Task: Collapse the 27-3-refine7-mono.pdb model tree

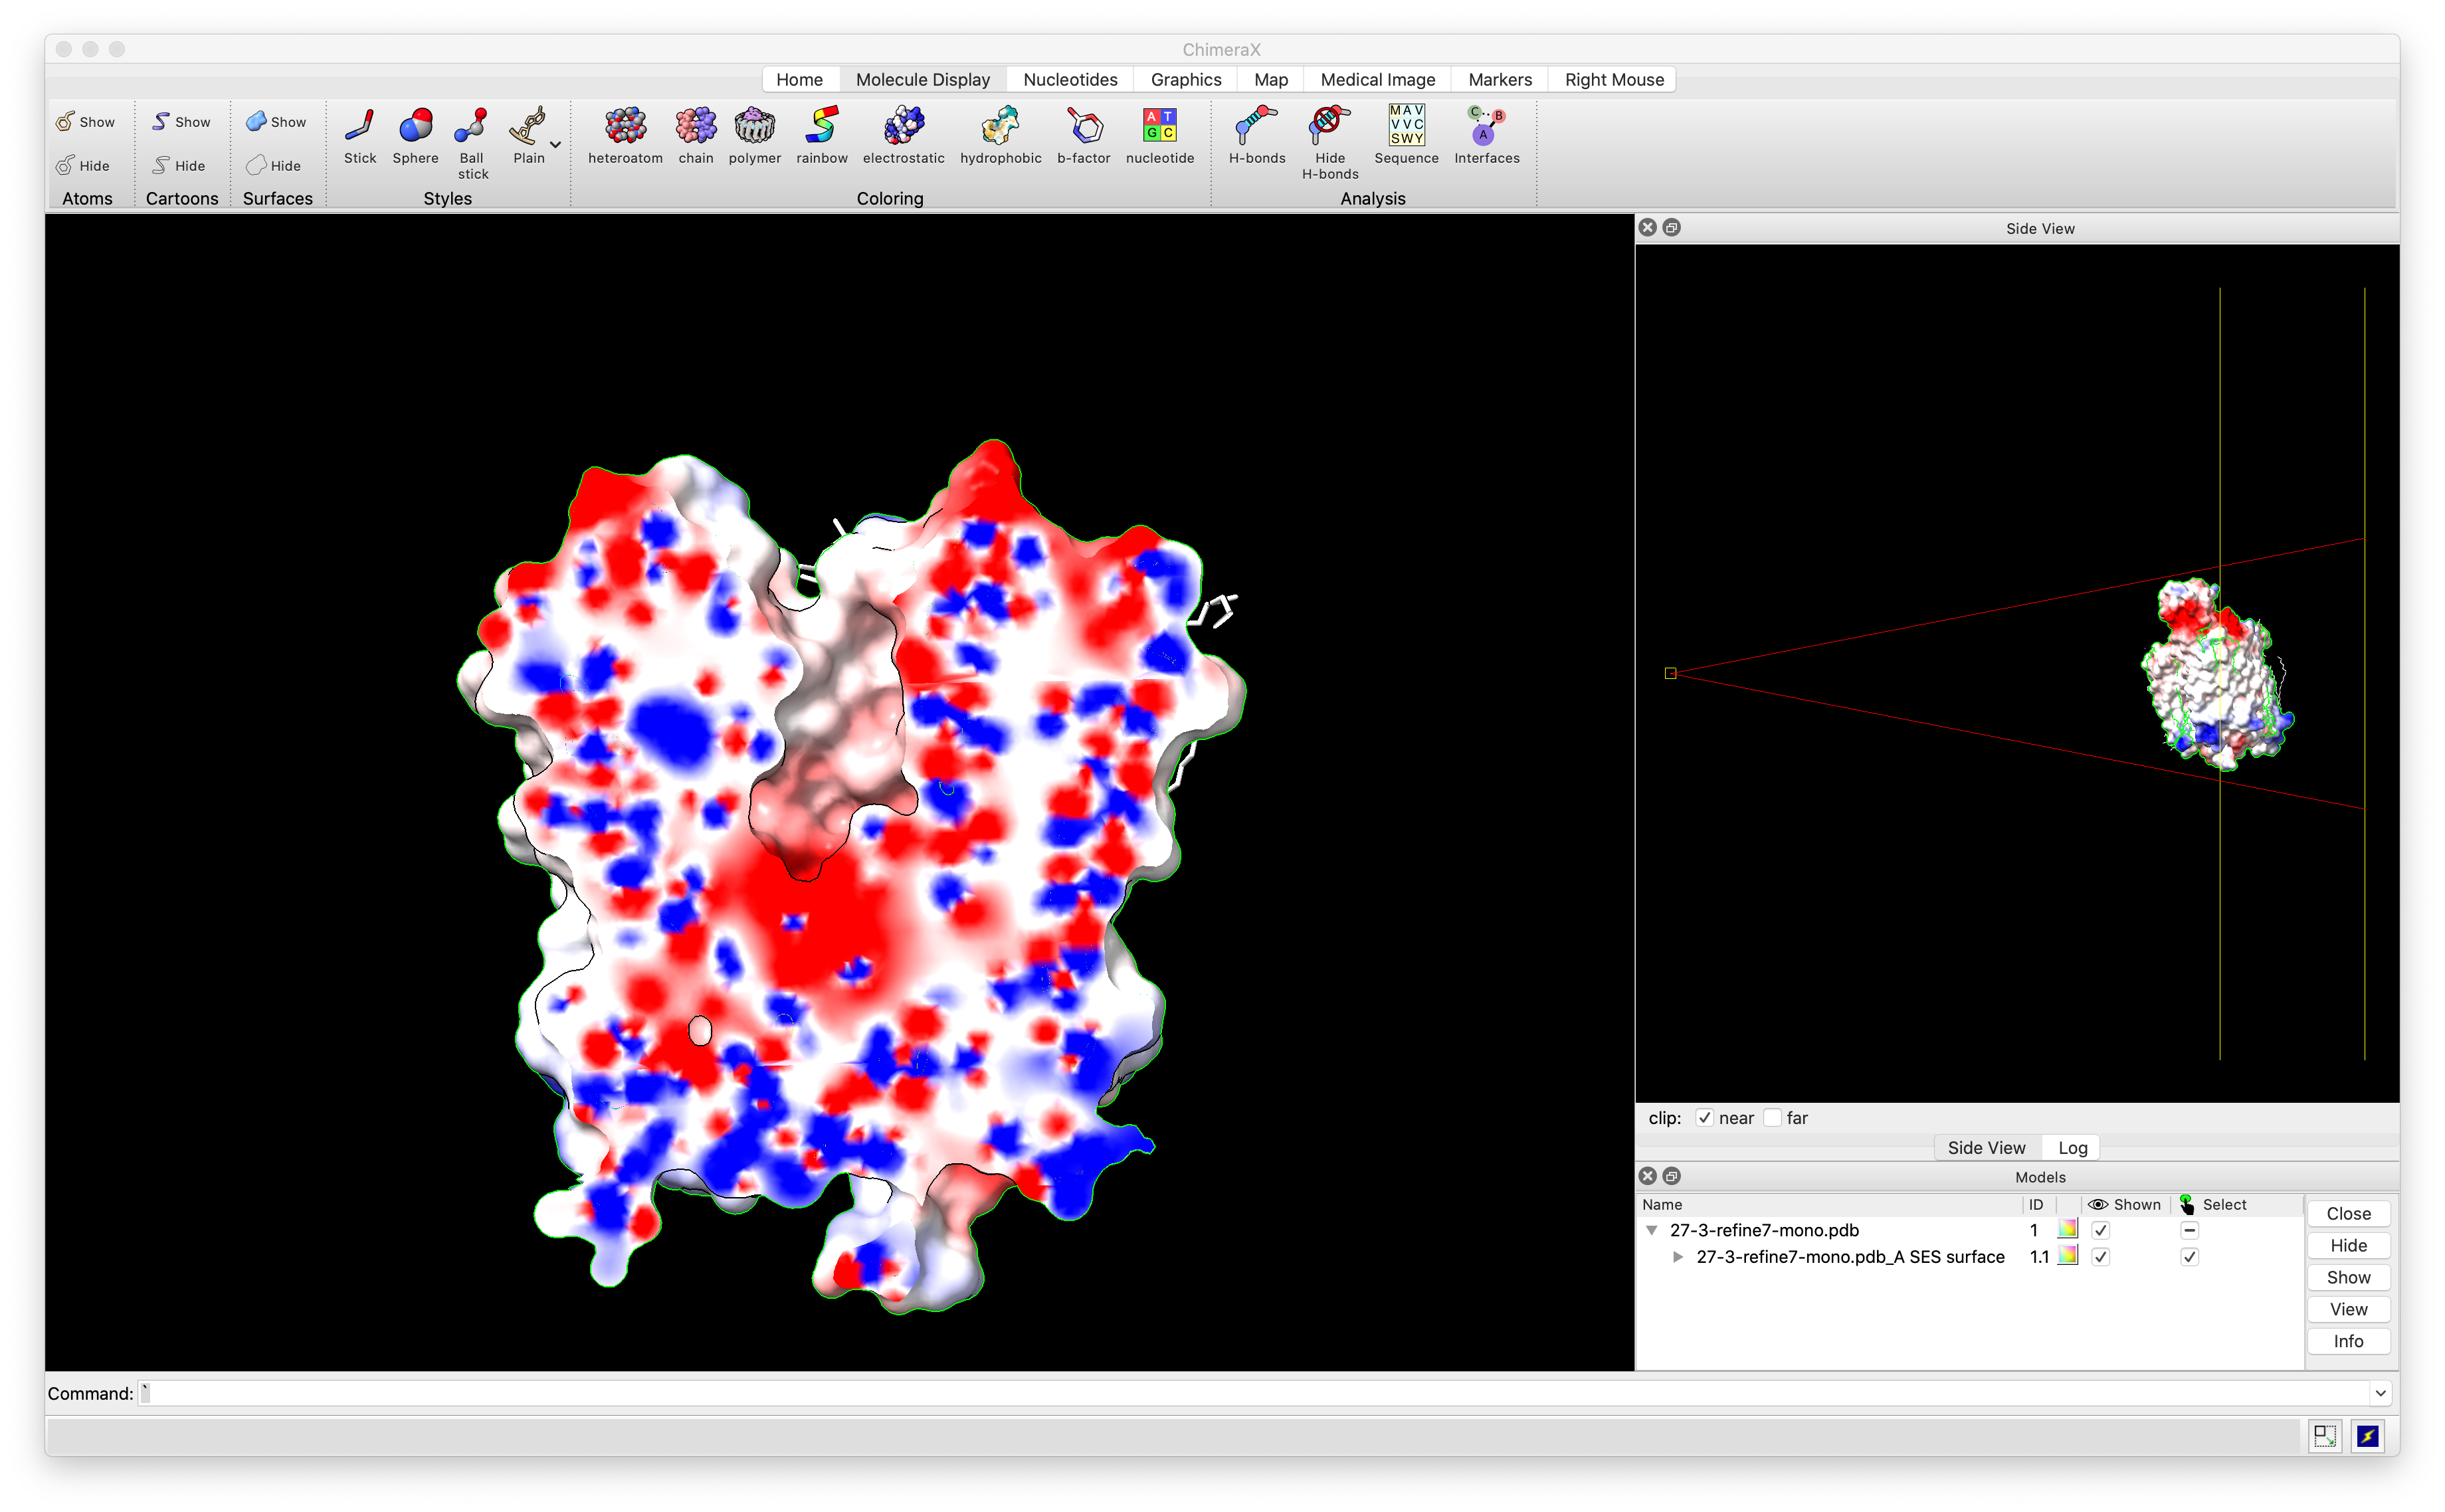Action: [x=1652, y=1230]
